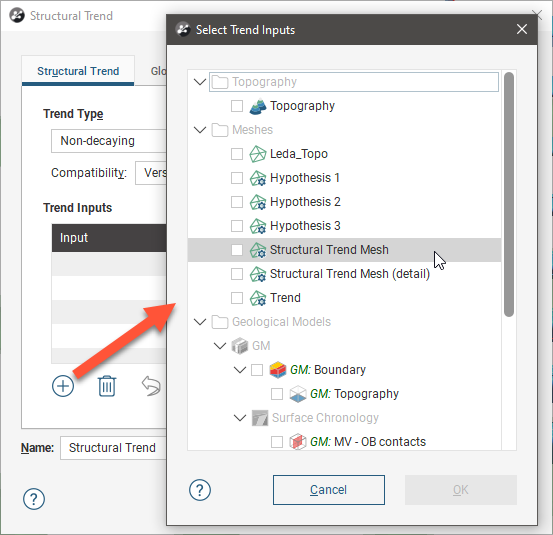Click the Name input field

pos(113,448)
